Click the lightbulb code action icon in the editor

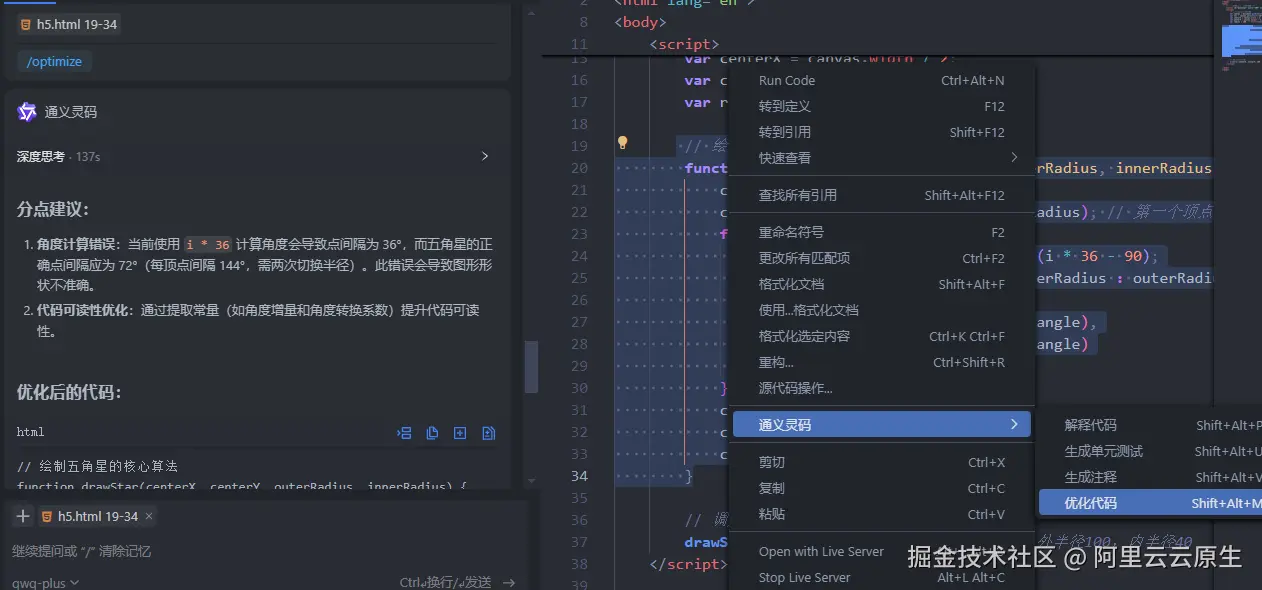(x=622, y=143)
